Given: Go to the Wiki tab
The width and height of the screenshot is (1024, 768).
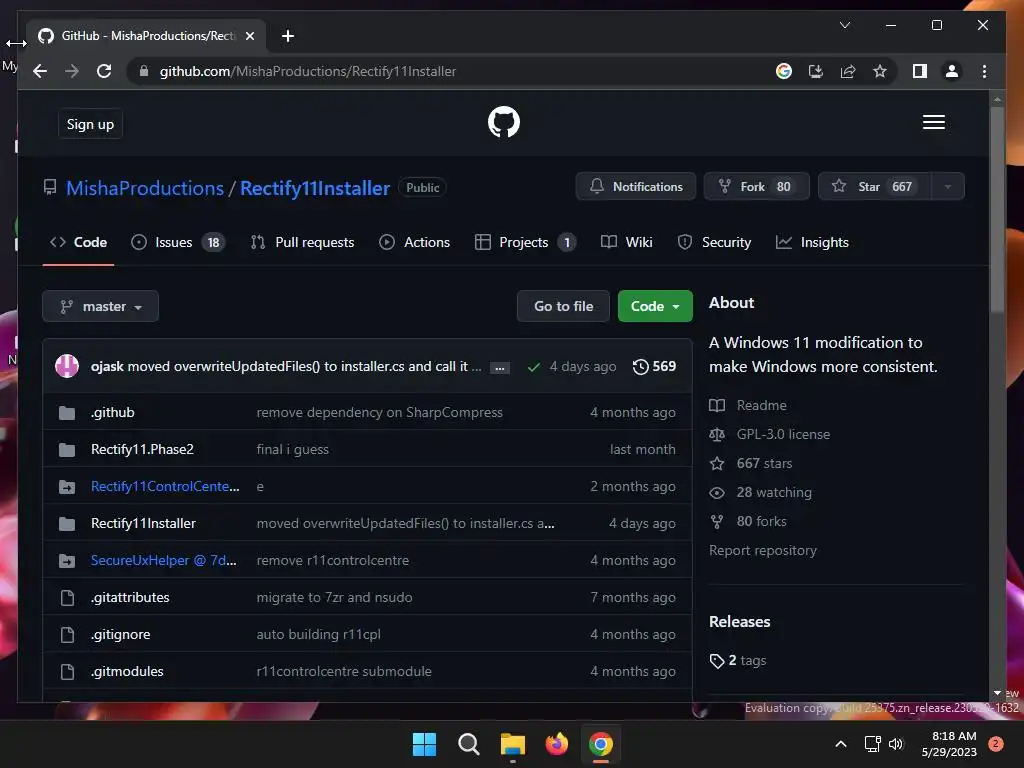Looking at the screenshot, I should tap(626, 242).
